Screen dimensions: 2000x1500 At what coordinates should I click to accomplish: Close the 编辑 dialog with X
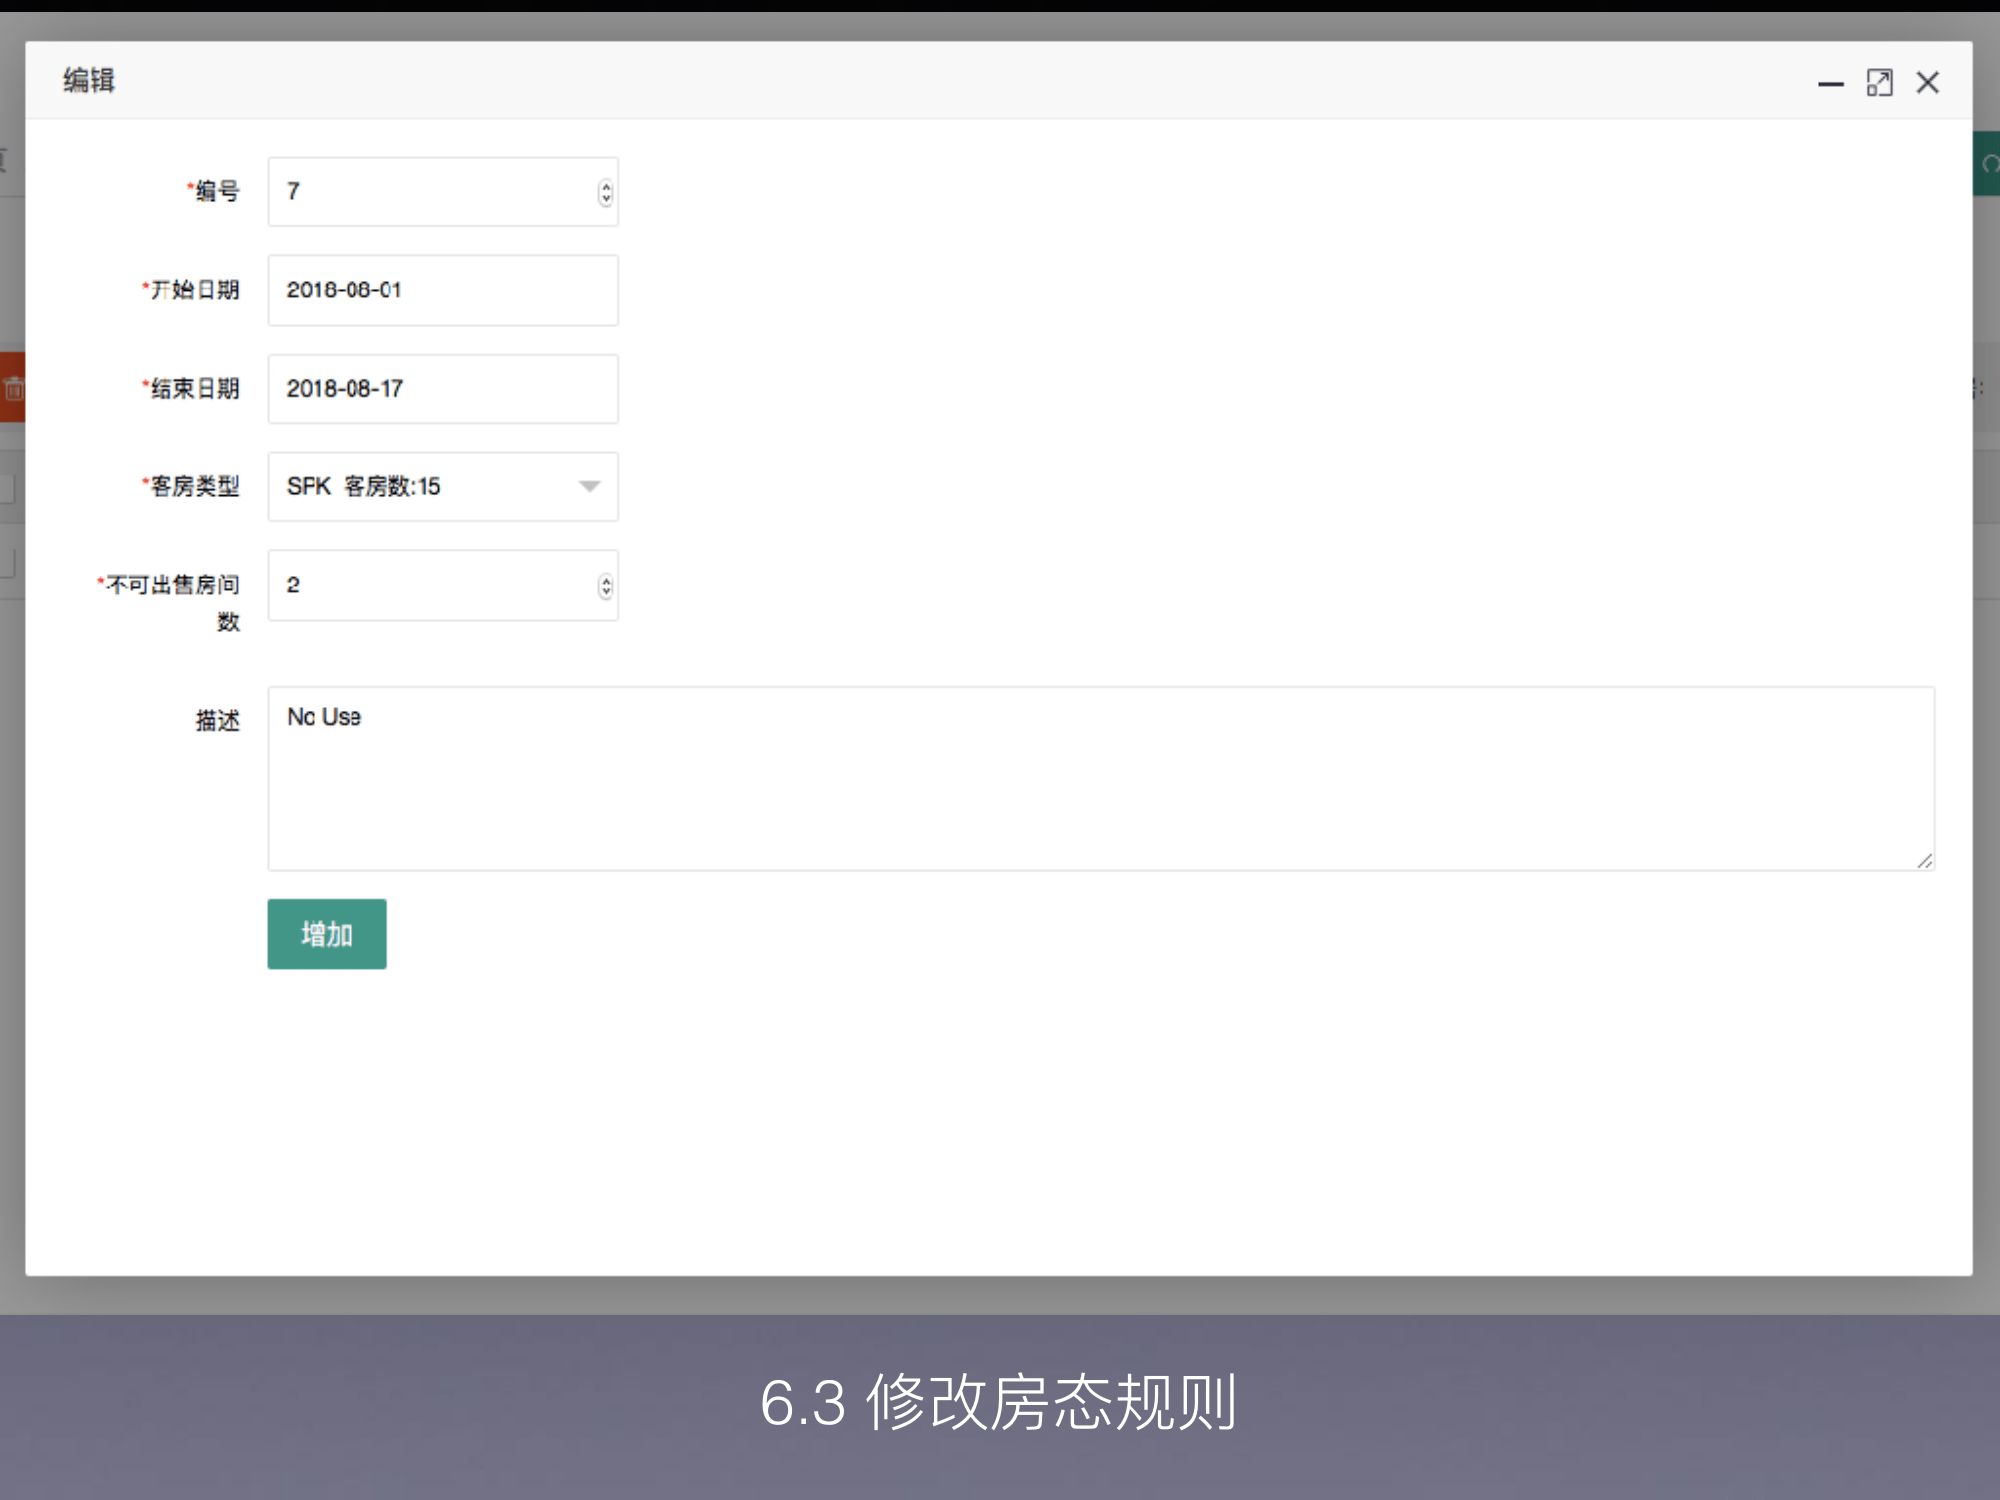pyautogui.click(x=1927, y=83)
